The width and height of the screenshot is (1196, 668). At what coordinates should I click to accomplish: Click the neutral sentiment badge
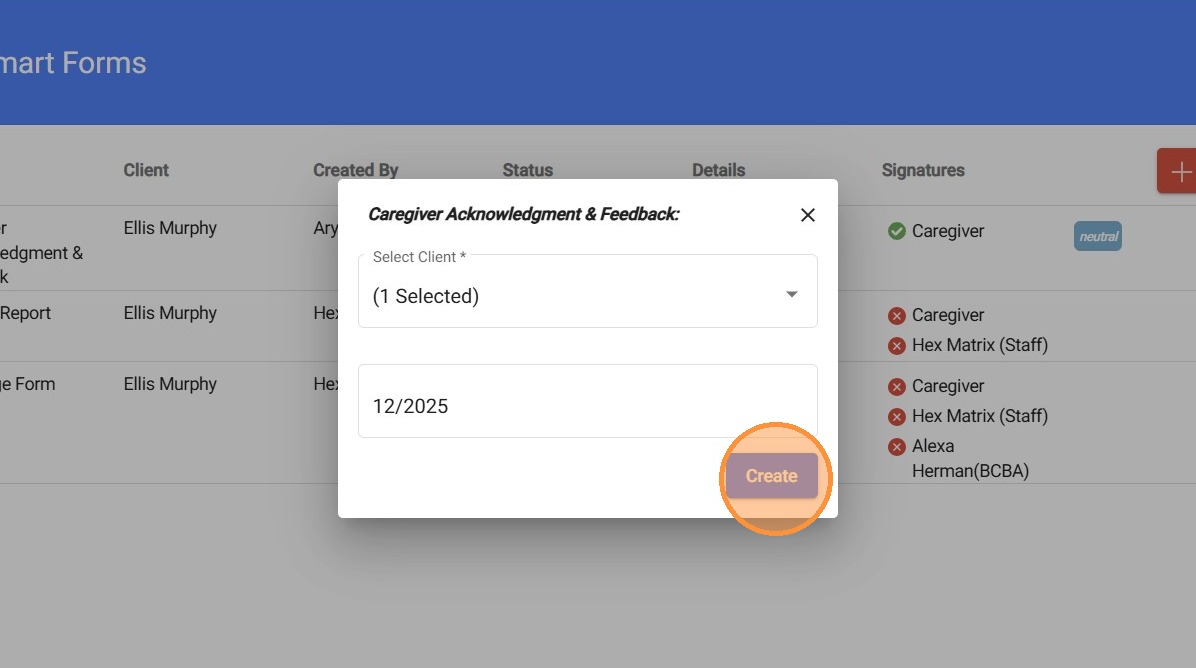coord(1097,236)
